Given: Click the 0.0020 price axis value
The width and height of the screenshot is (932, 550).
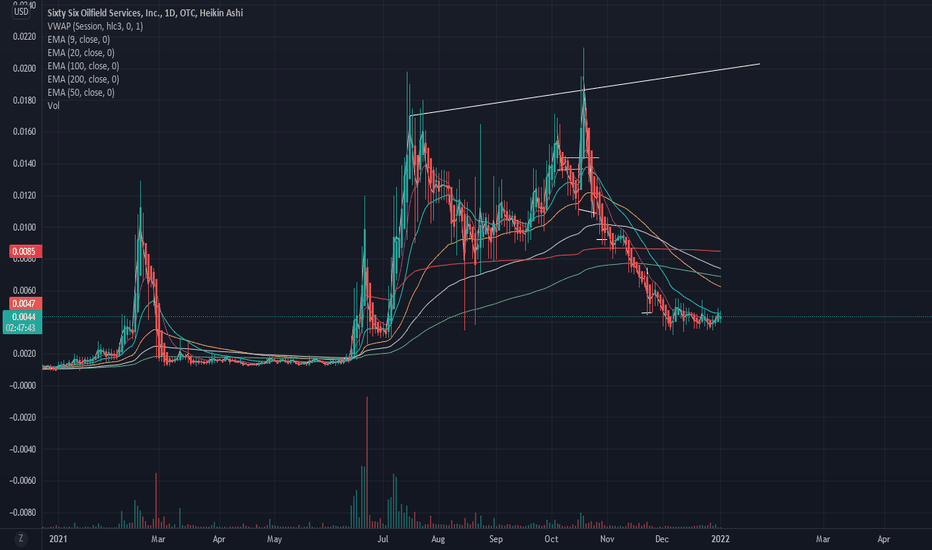Looking at the screenshot, I should coord(24,354).
